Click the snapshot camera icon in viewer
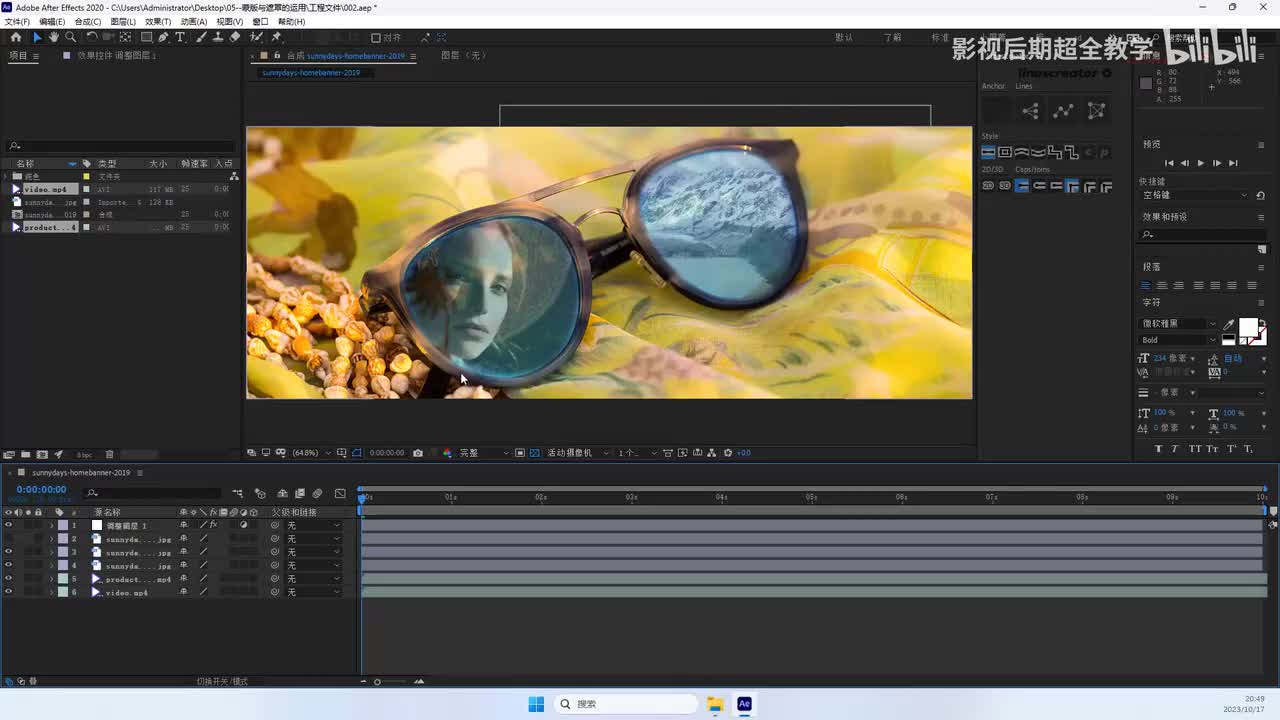This screenshot has width=1280, height=720. pos(418,453)
